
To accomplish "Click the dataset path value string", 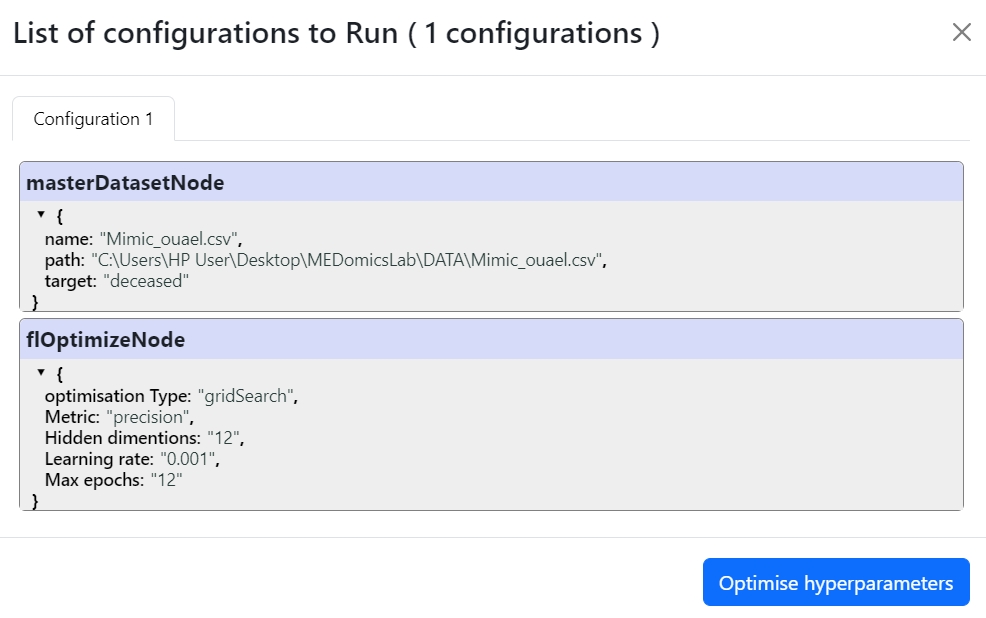I will [x=348, y=260].
